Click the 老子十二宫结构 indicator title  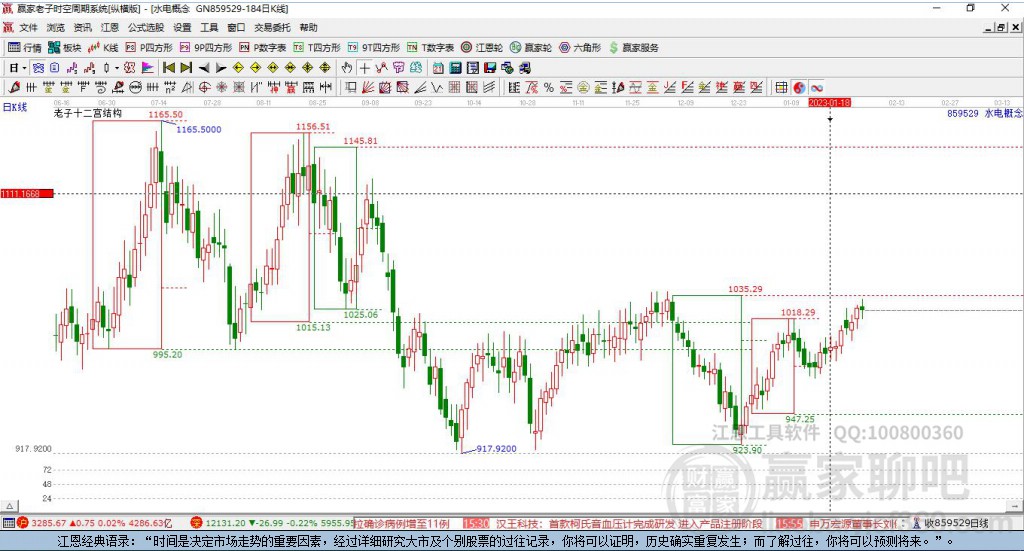(88, 113)
